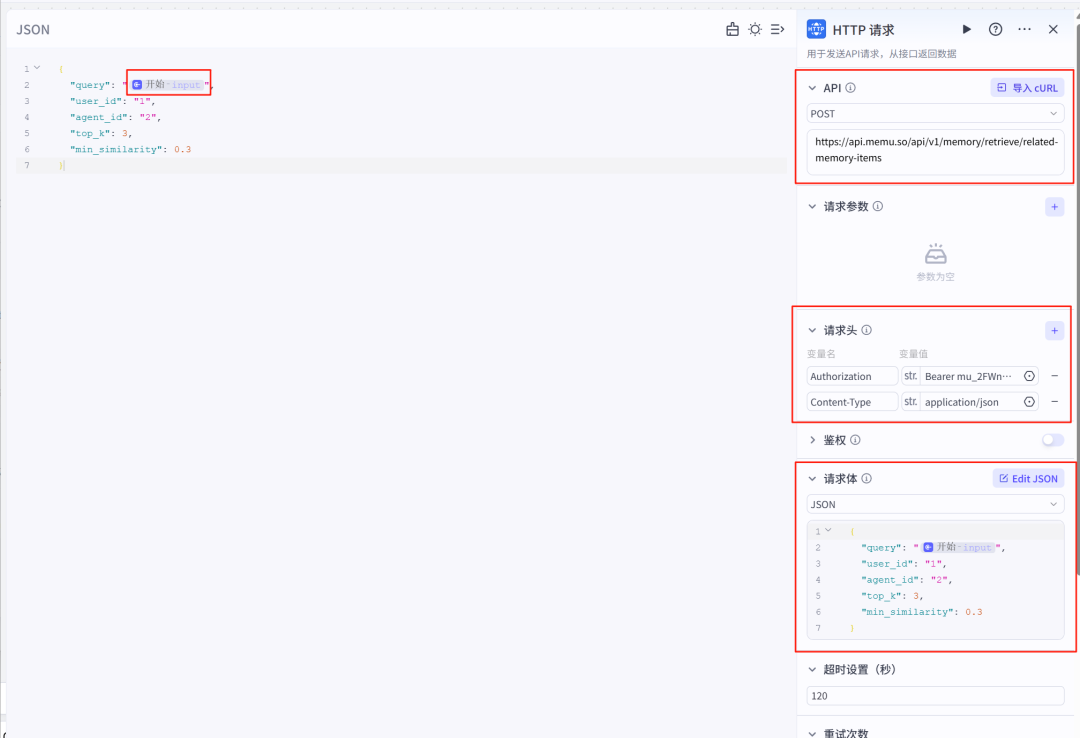Image resolution: width=1080 pixels, height=738 pixels.
Task: Remove the Authorization header row
Action: [x=1055, y=376]
